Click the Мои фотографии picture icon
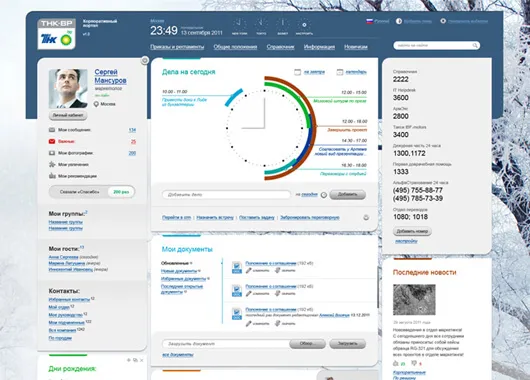Image resolution: width=530 pixels, height=380 pixels. (x=52, y=153)
